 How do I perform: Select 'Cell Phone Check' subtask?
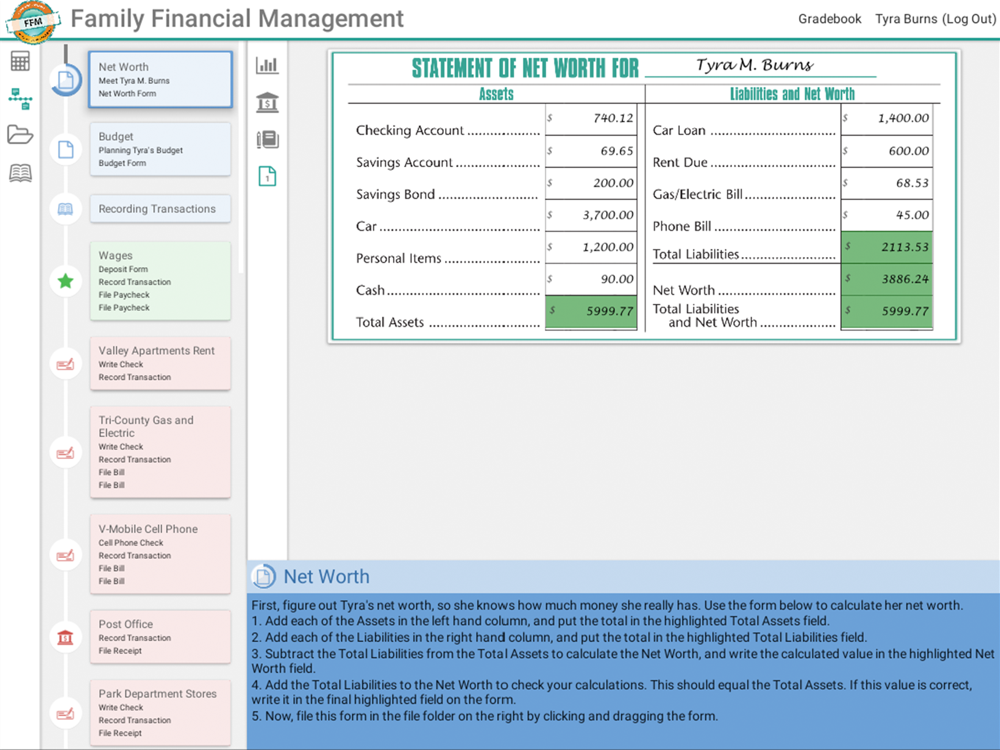pos(131,543)
